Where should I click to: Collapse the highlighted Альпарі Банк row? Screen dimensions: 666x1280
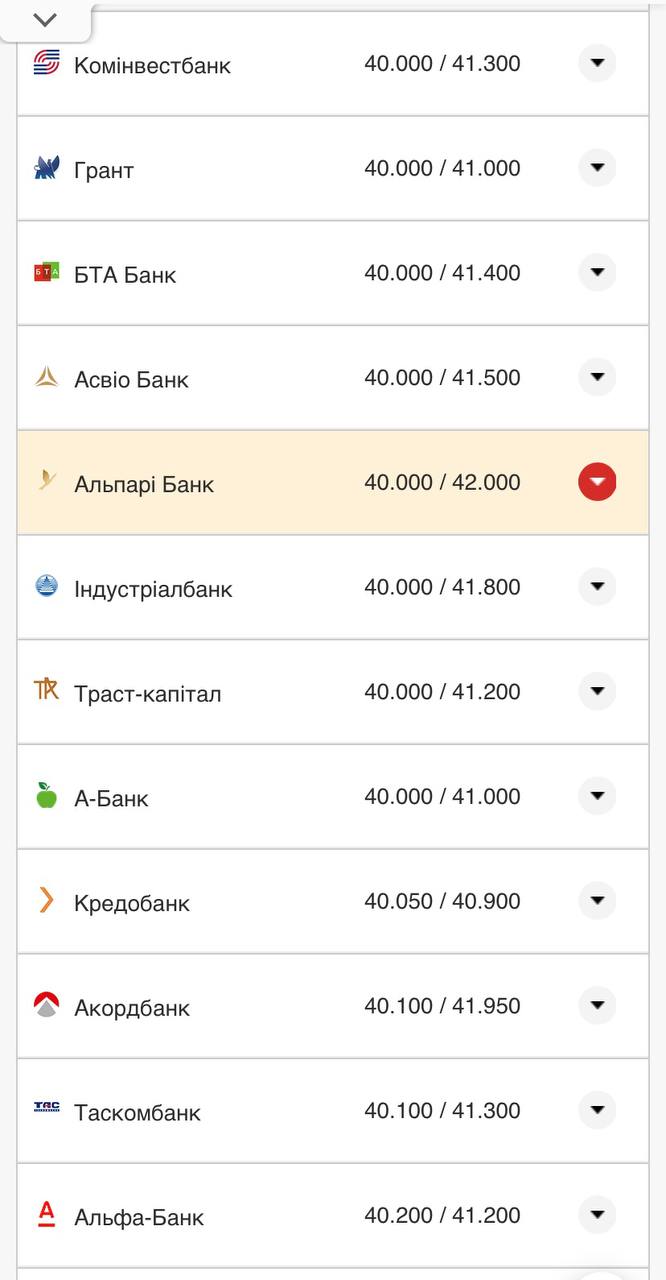click(597, 482)
